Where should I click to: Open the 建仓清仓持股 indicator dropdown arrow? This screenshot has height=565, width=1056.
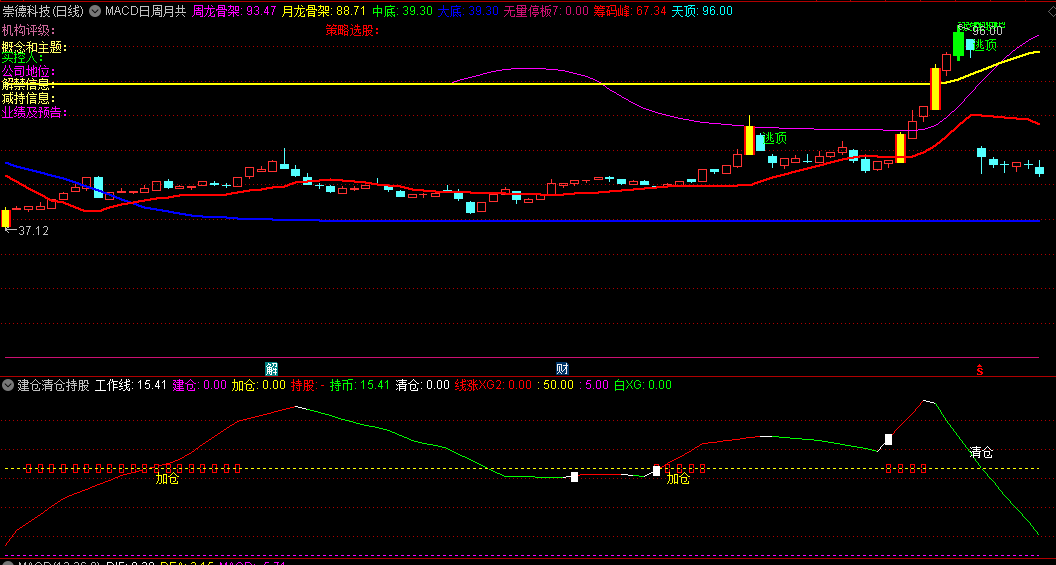[8, 385]
